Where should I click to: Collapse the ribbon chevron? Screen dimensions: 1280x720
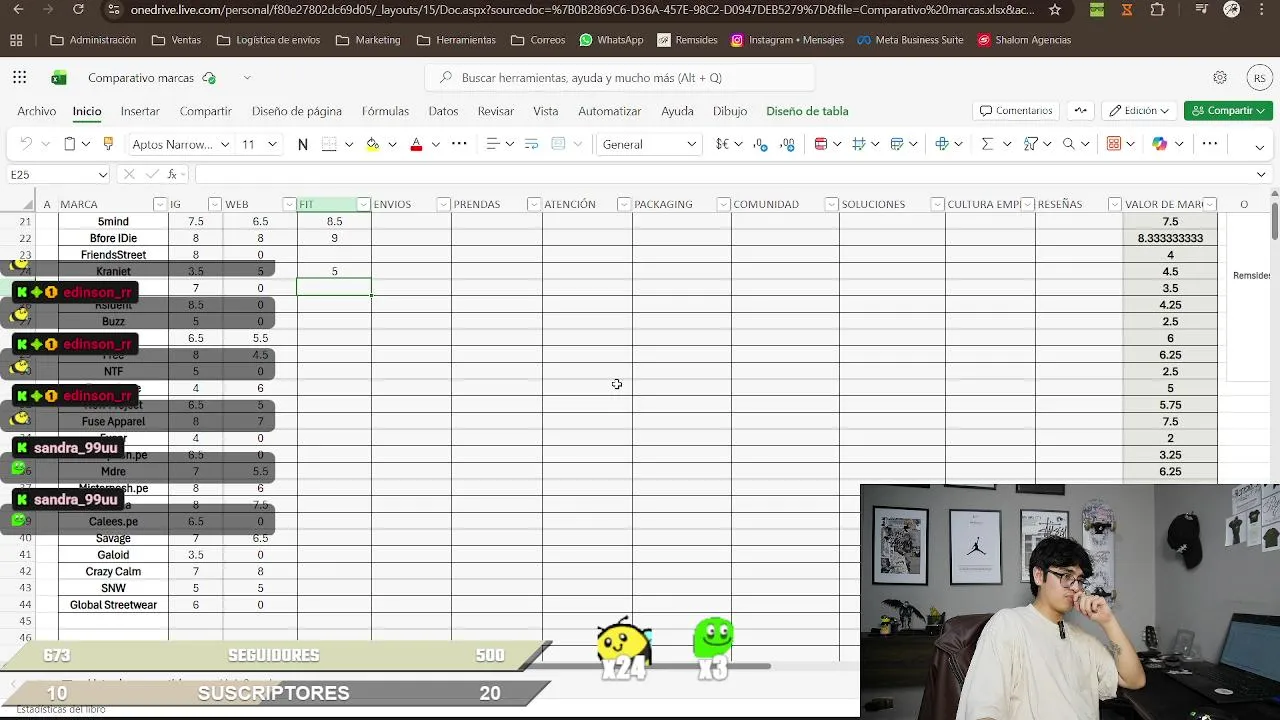[1259, 147]
